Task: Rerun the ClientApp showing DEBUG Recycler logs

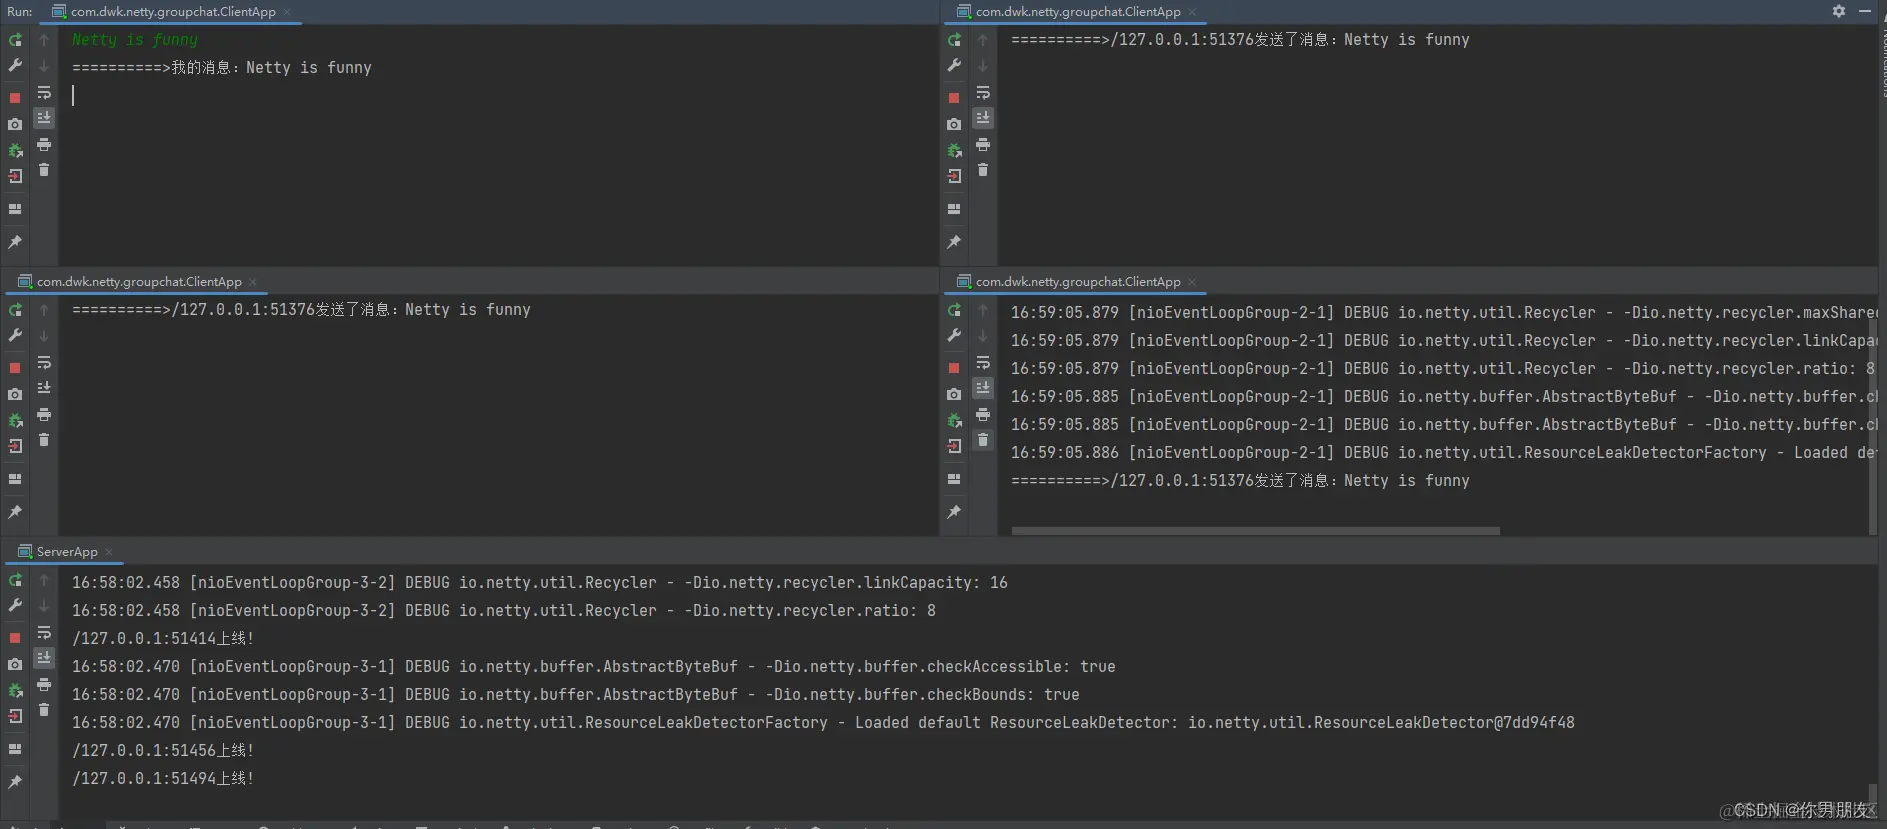Action: (x=954, y=310)
